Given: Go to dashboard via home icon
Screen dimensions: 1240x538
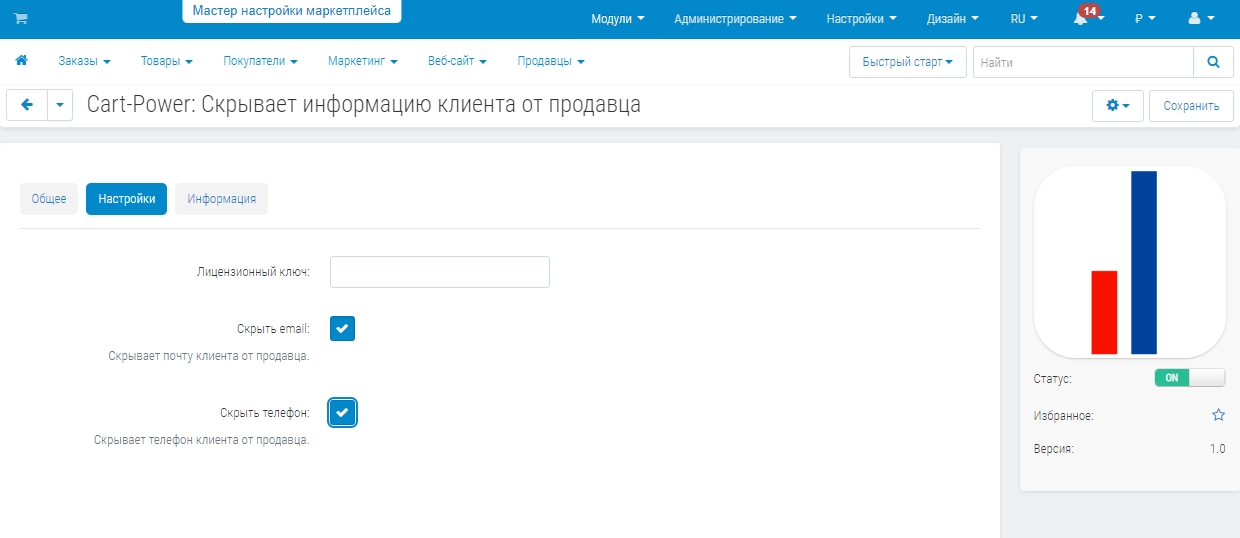Looking at the screenshot, I should 21,61.
